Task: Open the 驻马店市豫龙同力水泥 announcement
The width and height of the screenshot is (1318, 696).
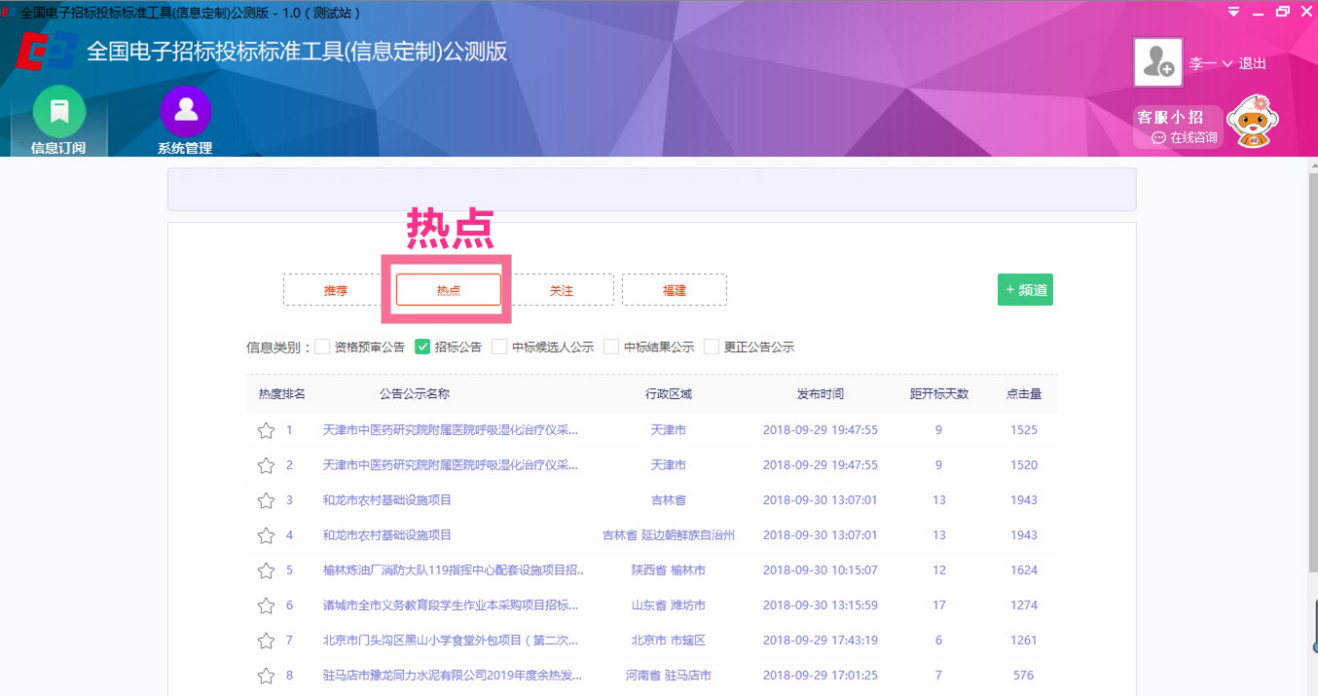Action: point(452,675)
